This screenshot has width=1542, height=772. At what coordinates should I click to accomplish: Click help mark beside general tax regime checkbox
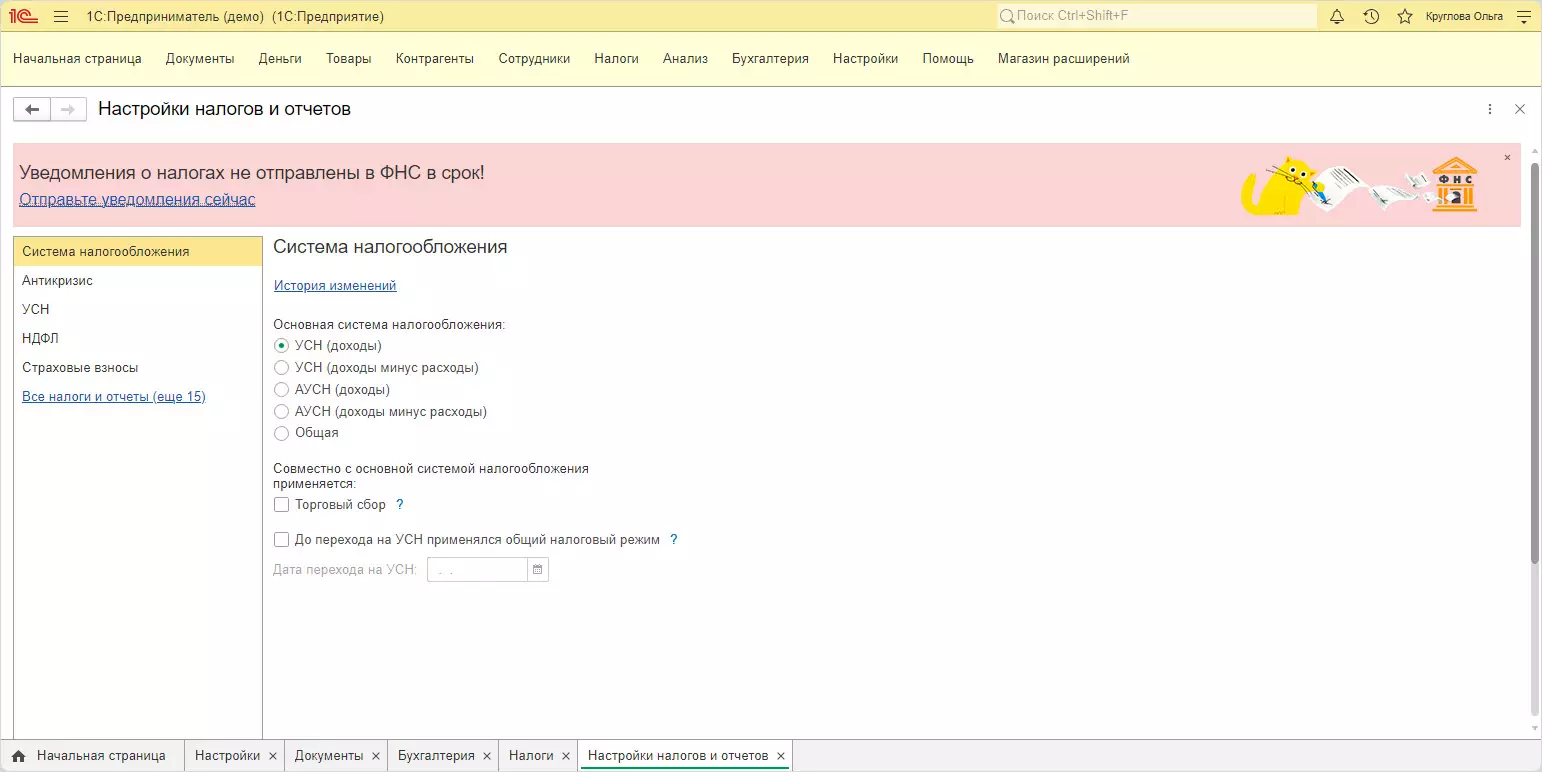[674, 540]
